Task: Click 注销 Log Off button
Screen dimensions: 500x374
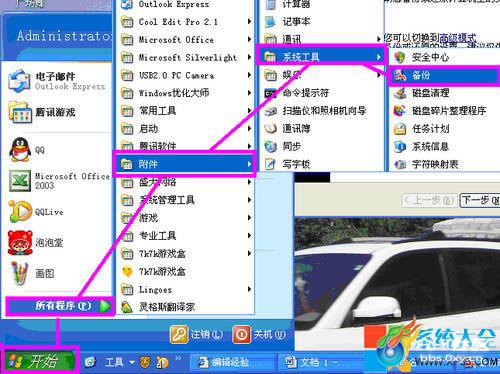Action: pos(197,334)
